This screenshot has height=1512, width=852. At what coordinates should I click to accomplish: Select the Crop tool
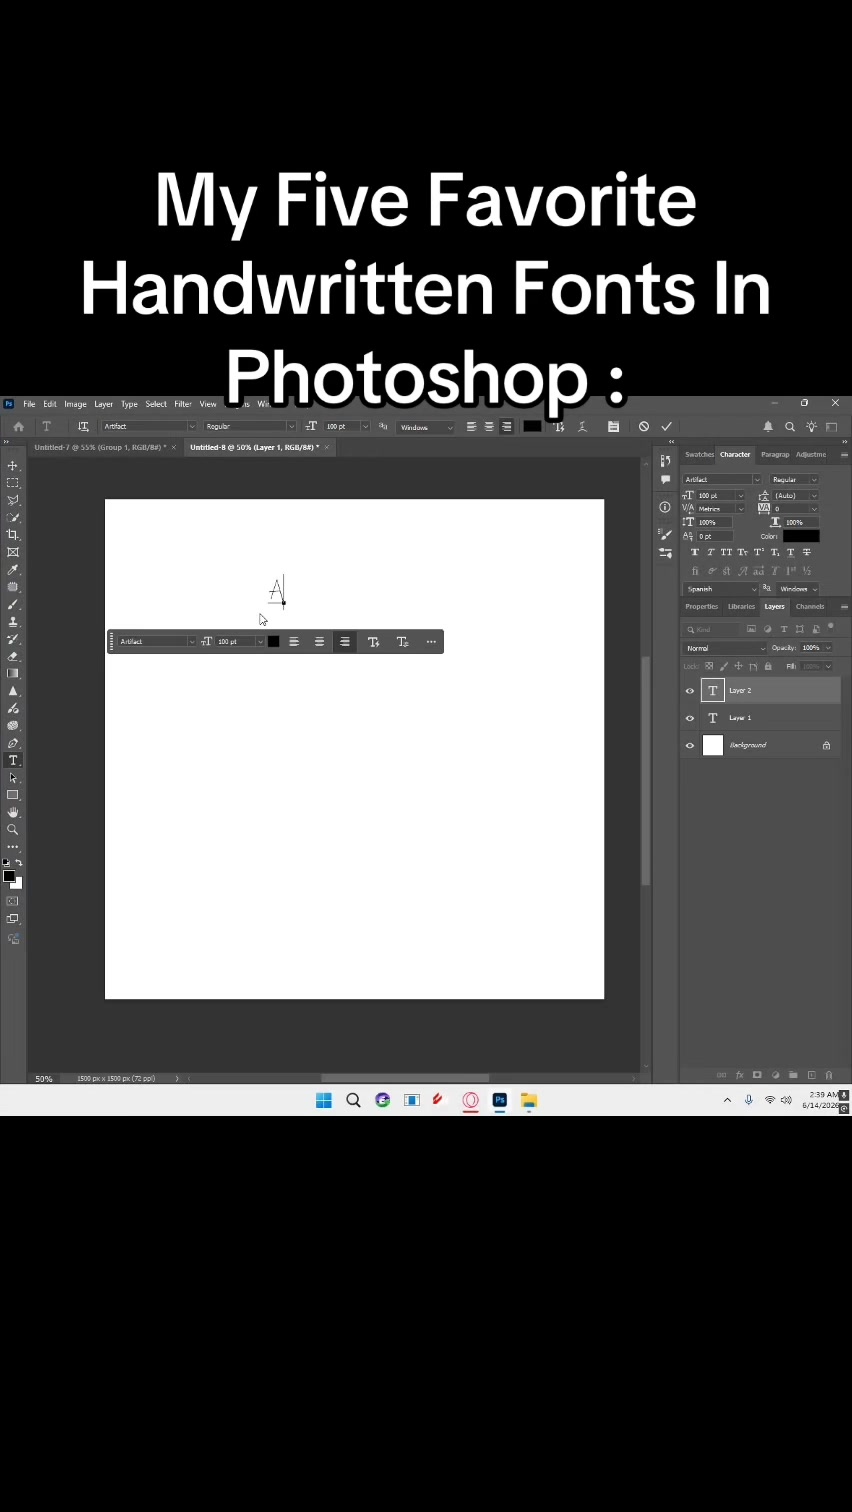click(13, 535)
